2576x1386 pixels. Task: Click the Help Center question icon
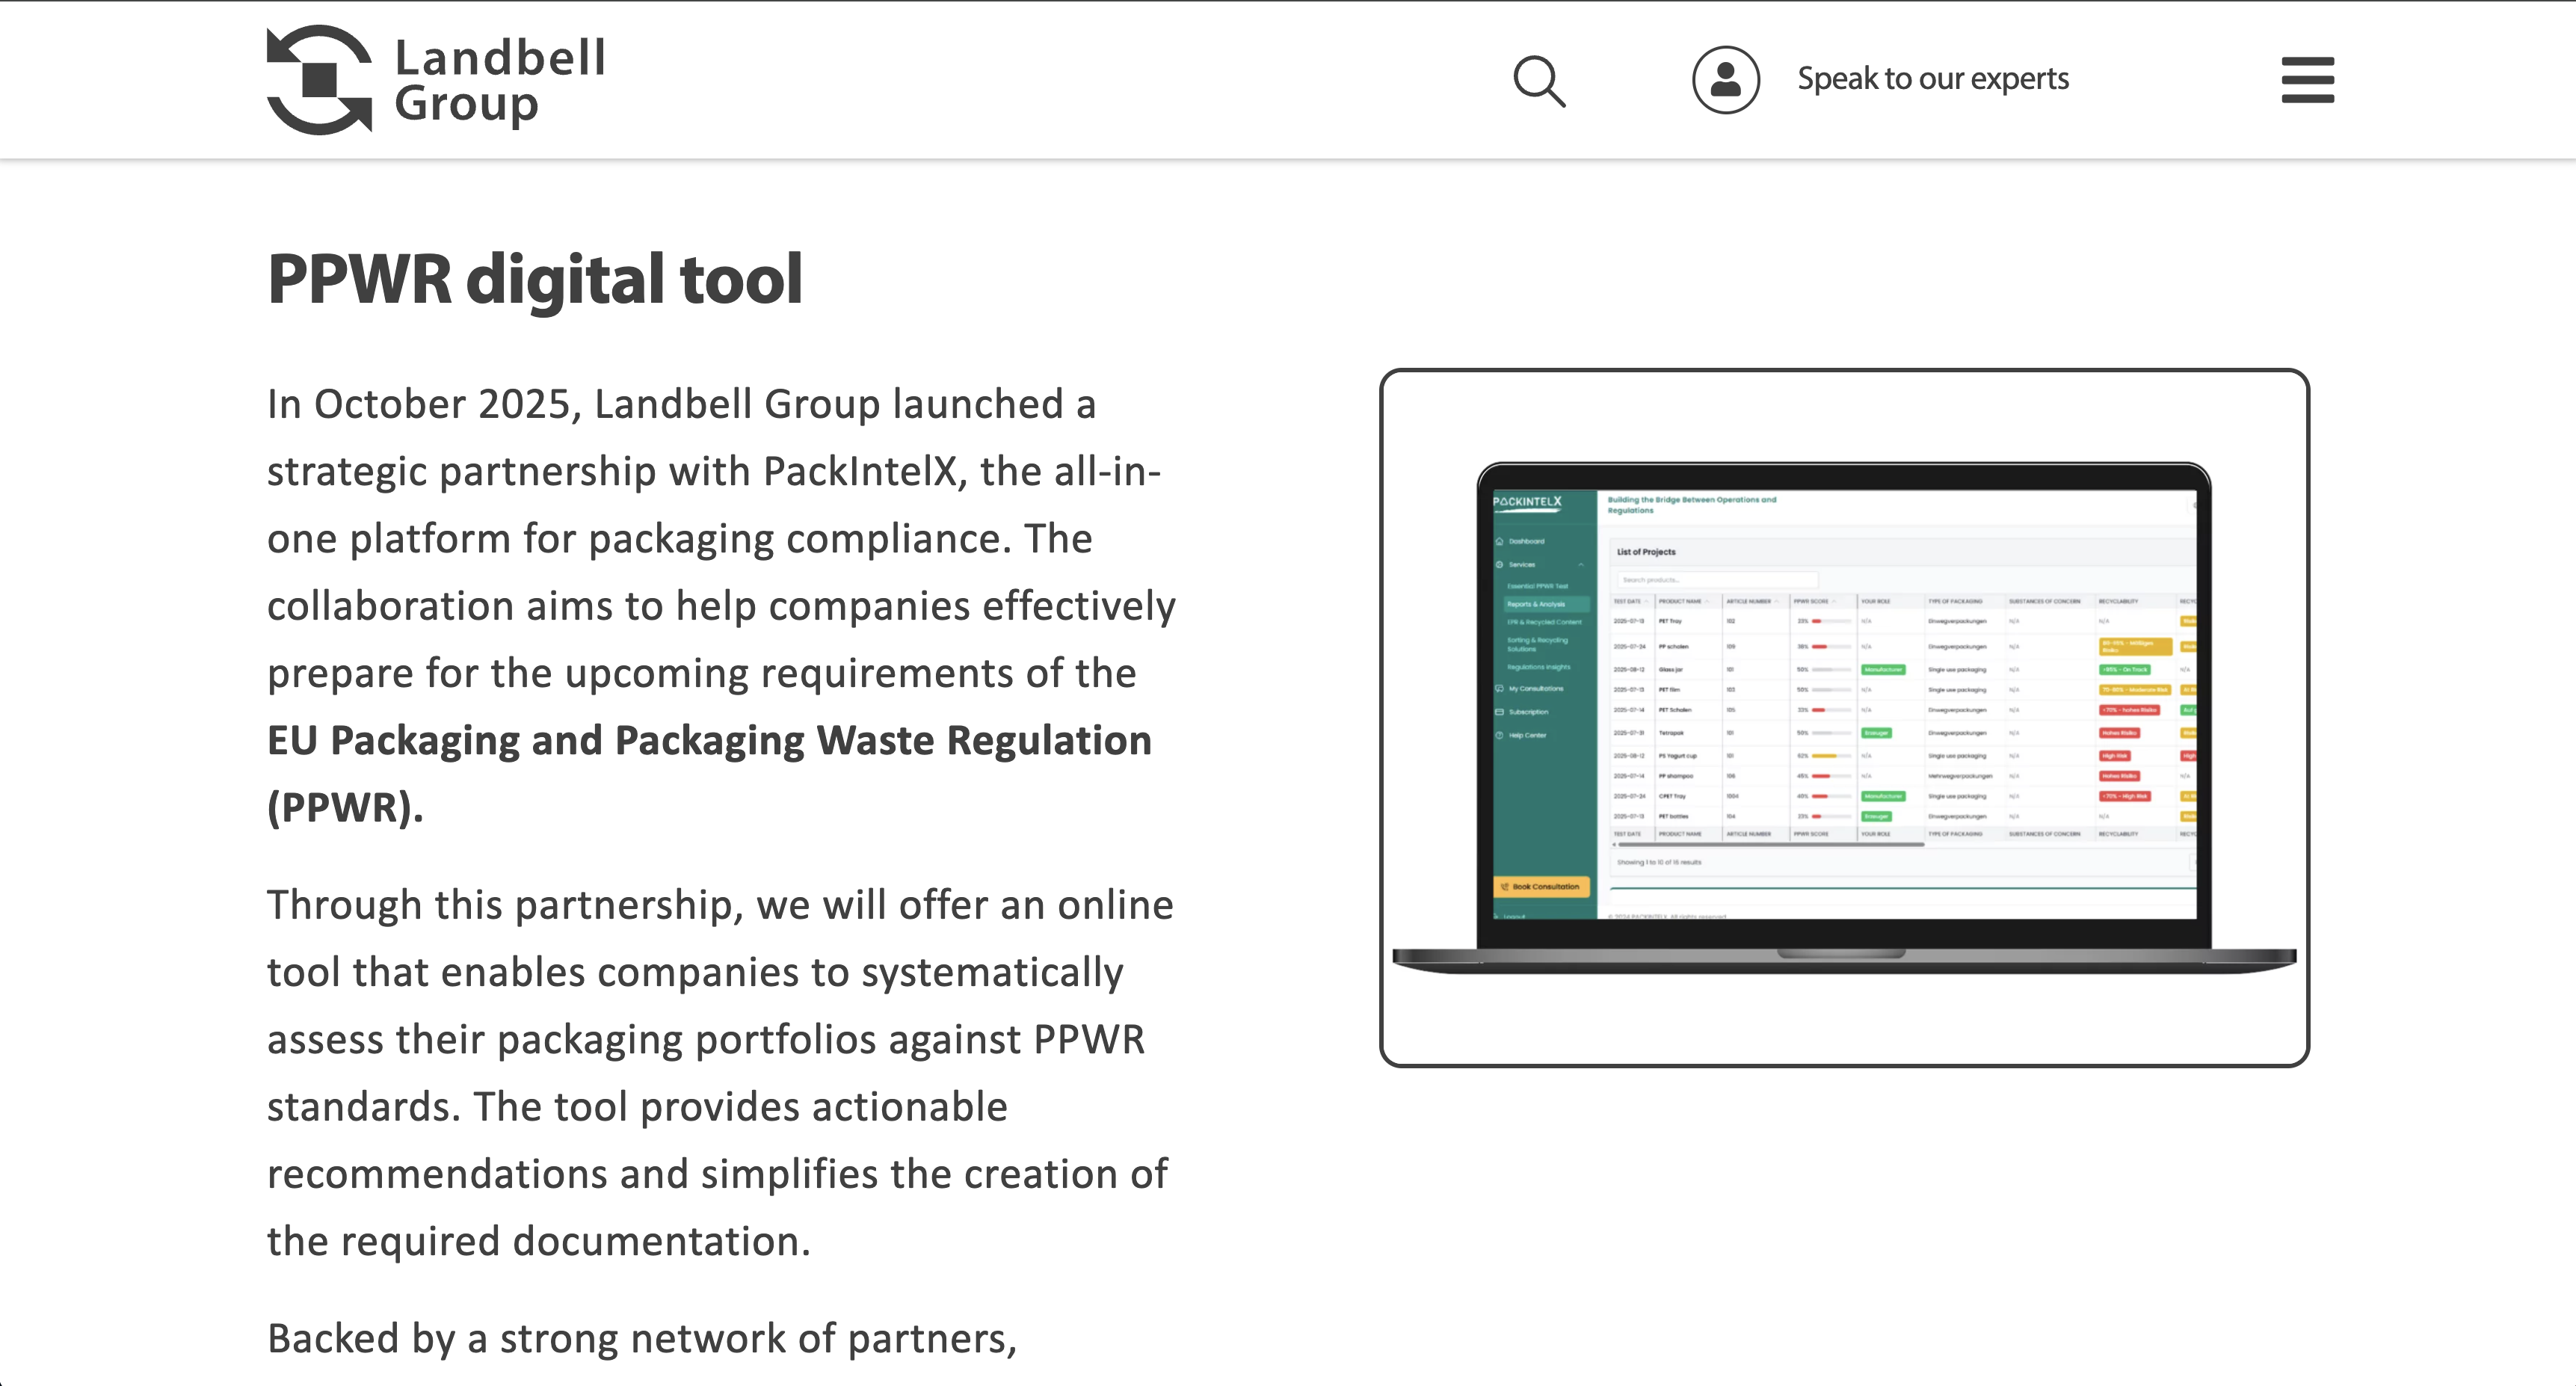pyautogui.click(x=1500, y=735)
